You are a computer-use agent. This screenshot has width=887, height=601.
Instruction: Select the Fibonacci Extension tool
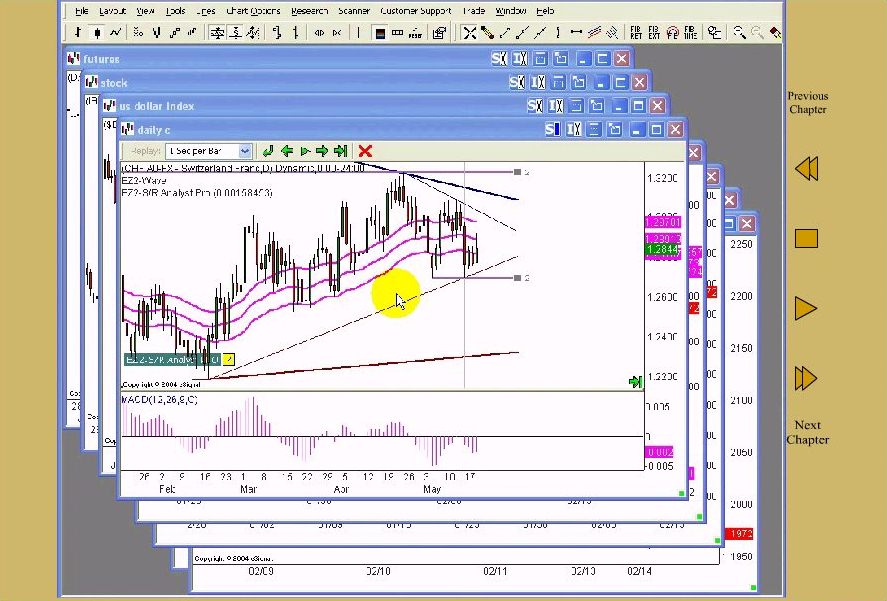click(x=653, y=33)
